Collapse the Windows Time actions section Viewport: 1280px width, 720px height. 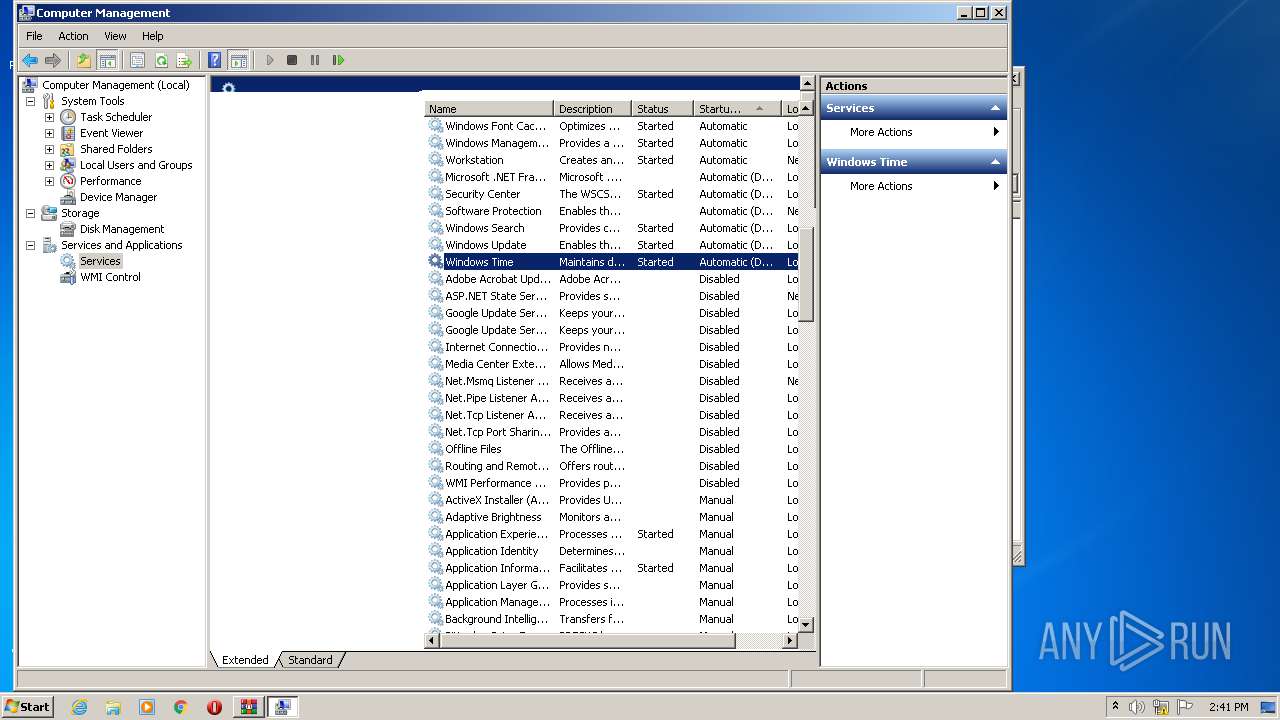[x=995, y=162]
